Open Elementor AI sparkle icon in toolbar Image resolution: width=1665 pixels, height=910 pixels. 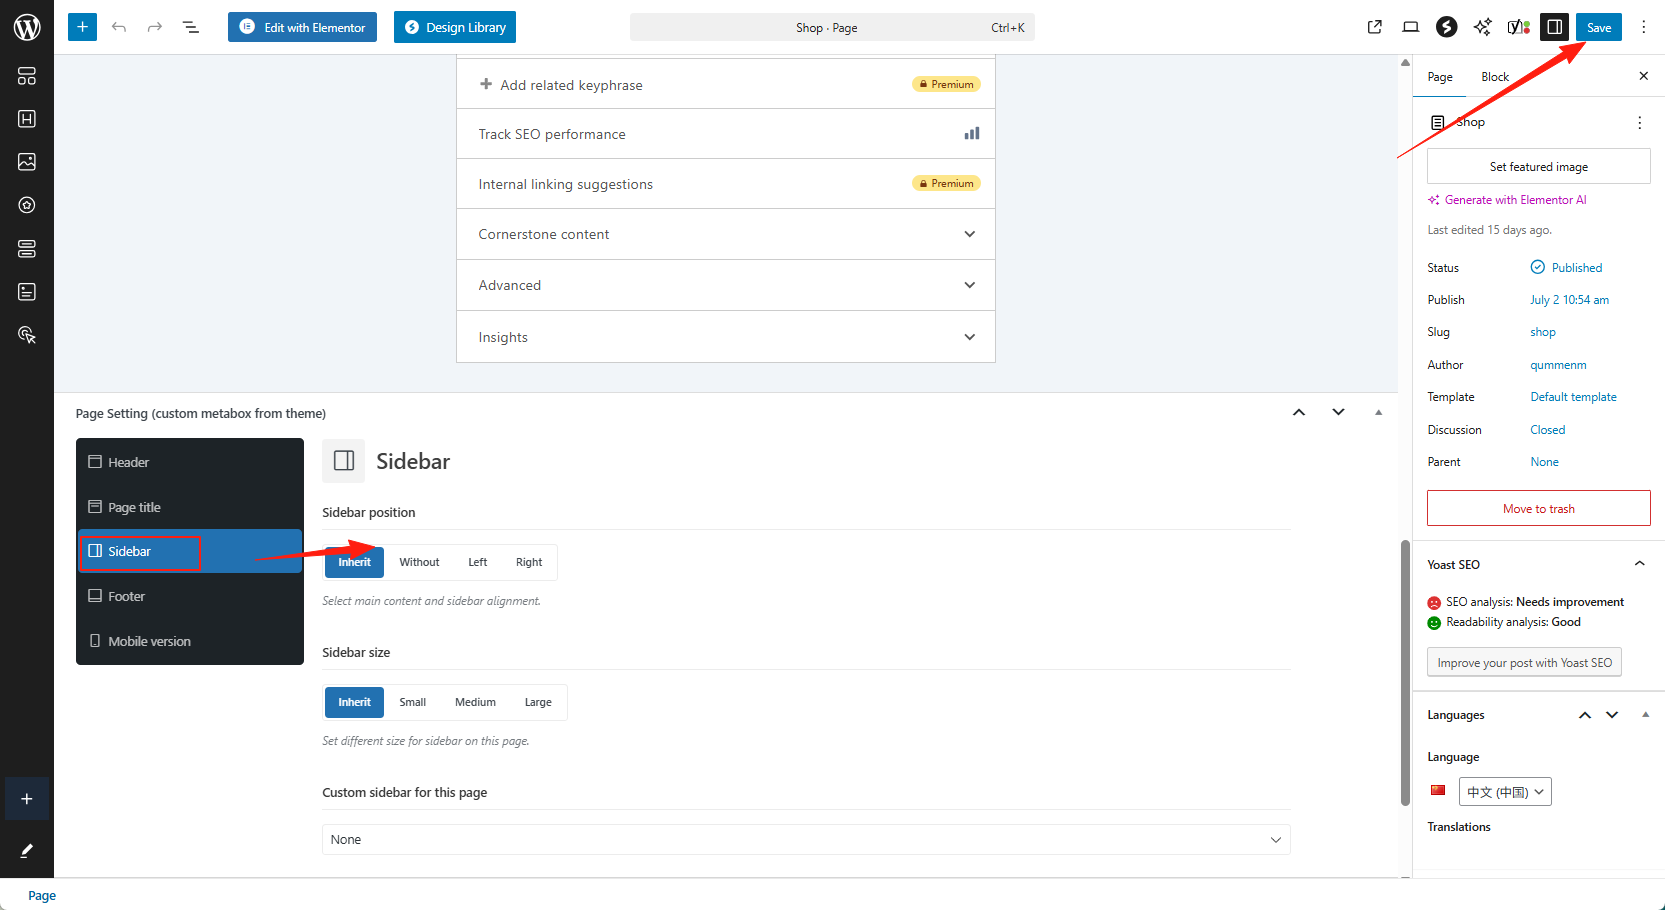[x=1482, y=27]
